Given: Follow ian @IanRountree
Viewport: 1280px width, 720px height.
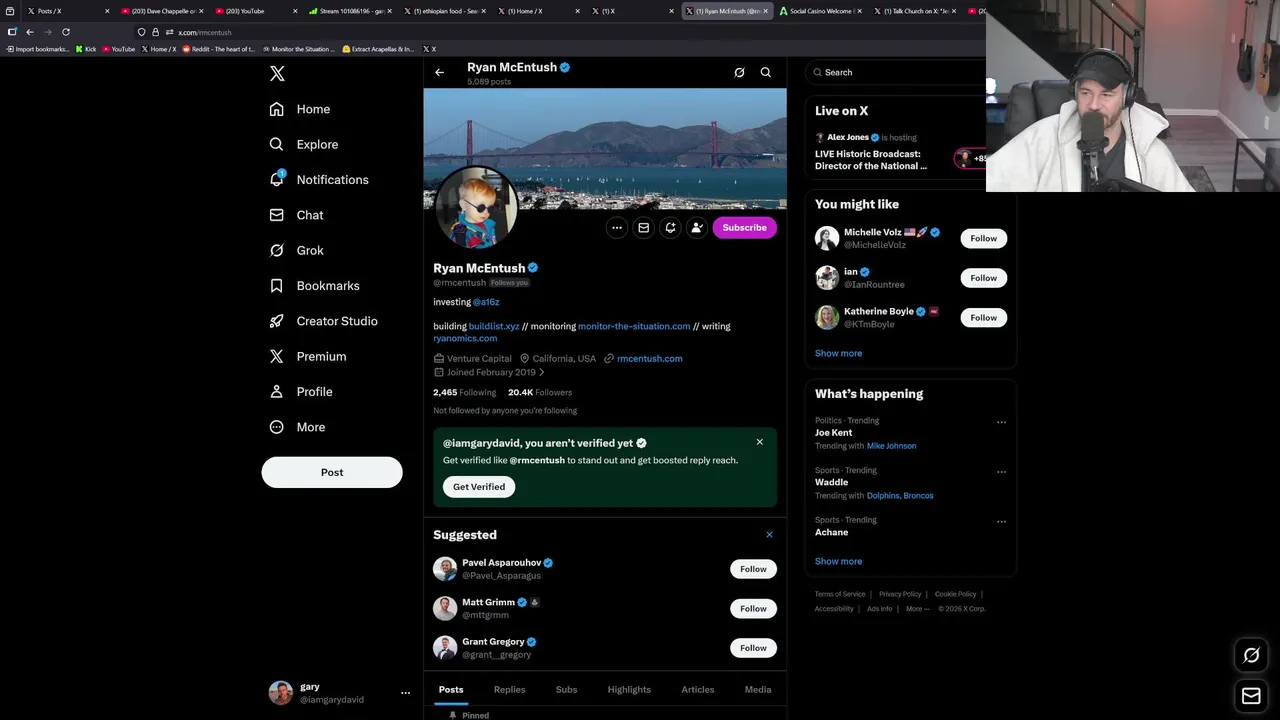Looking at the screenshot, I should pos(984,278).
